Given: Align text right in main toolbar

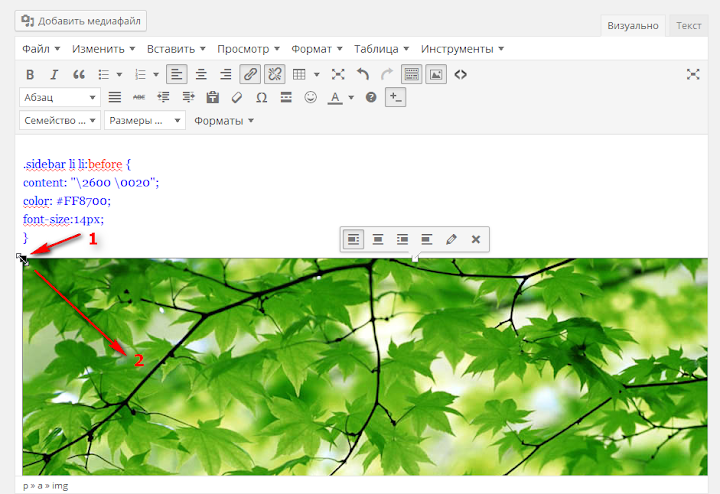Looking at the screenshot, I should (x=225, y=74).
